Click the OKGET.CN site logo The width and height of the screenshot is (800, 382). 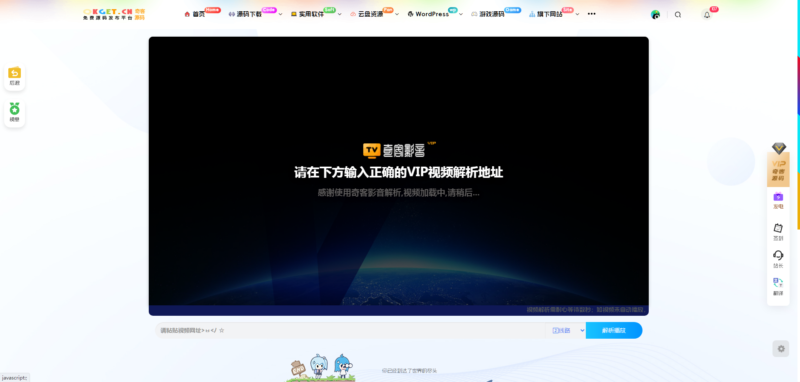(x=114, y=14)
